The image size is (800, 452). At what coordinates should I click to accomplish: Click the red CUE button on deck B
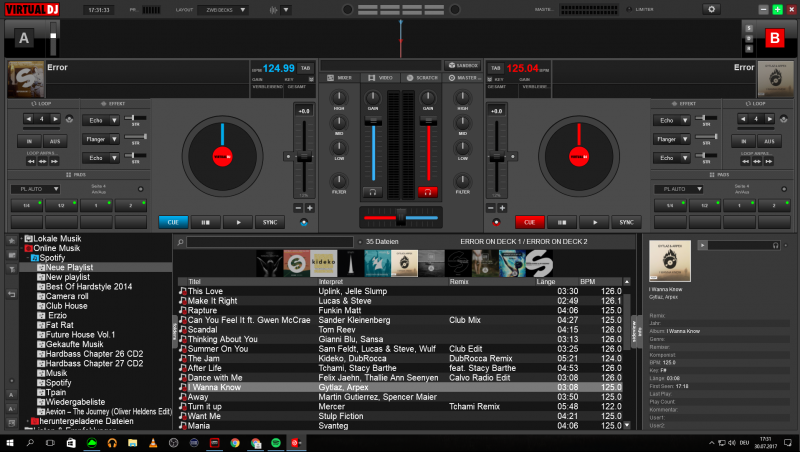pos(530,222)
